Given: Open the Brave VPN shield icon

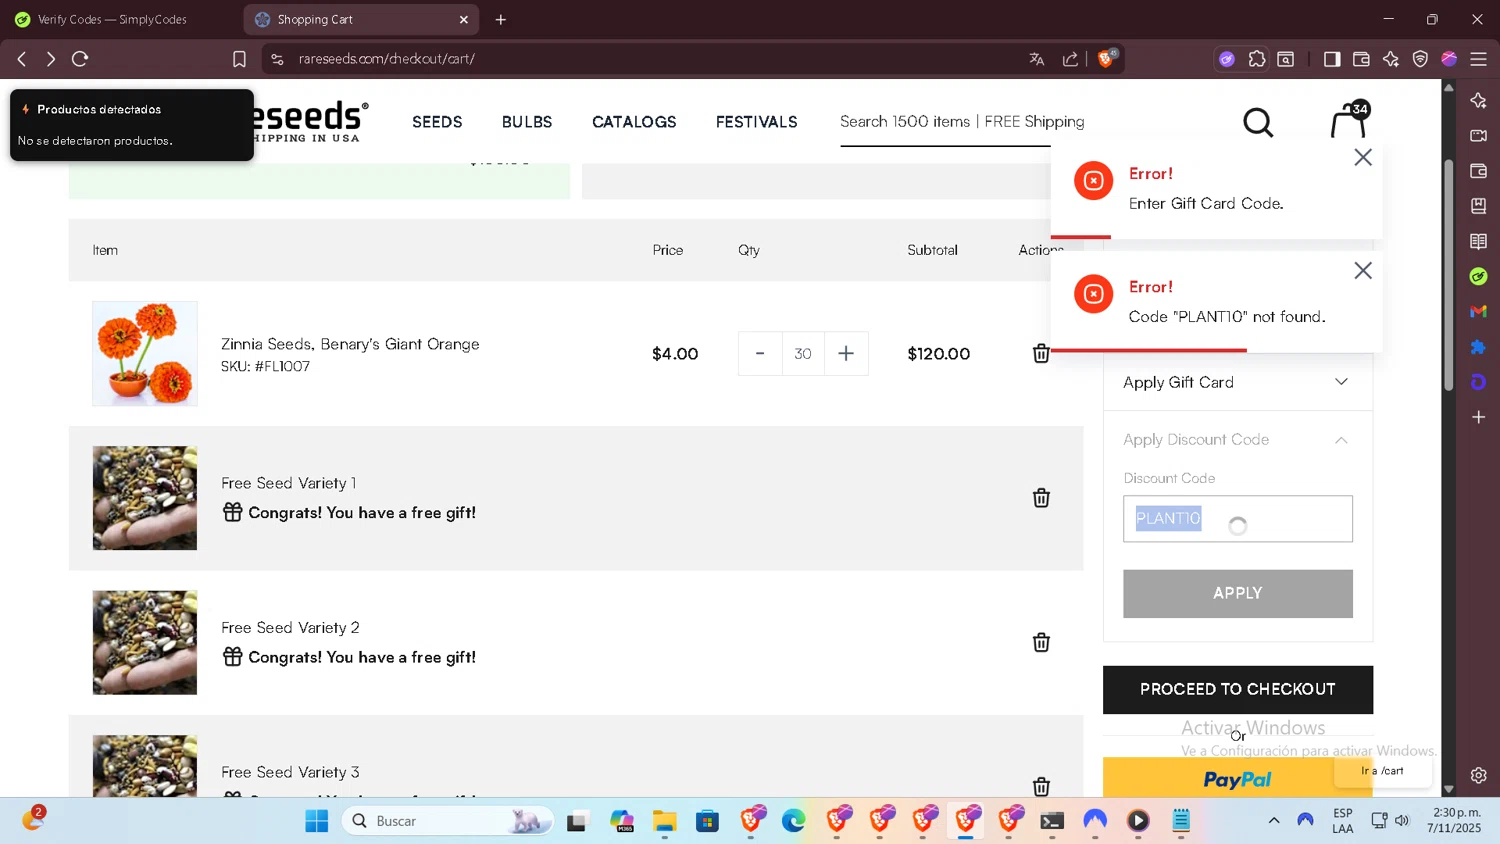Looking at the screenshot, I should pyautogui.click(x=1420, y=59).
